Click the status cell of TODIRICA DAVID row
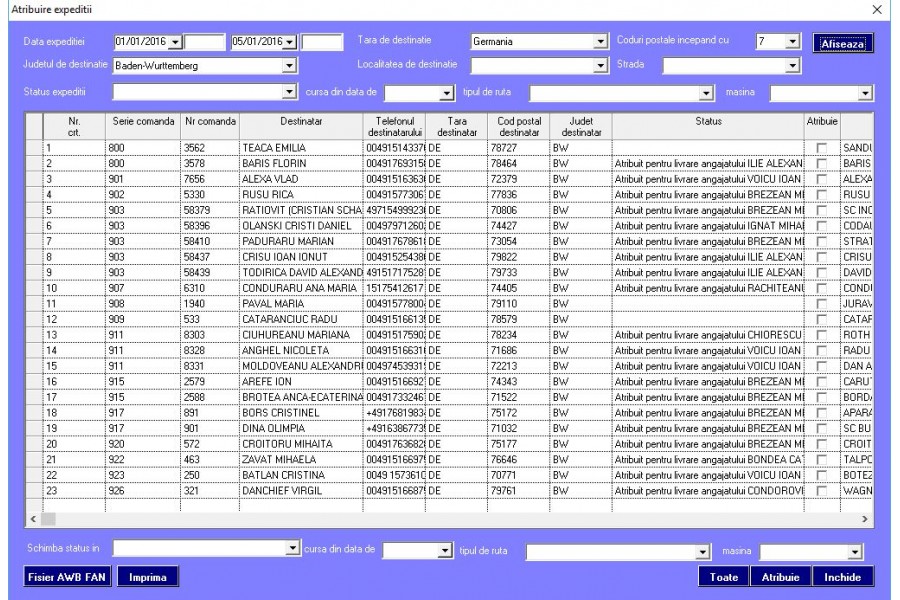 [x=708, y=273]
